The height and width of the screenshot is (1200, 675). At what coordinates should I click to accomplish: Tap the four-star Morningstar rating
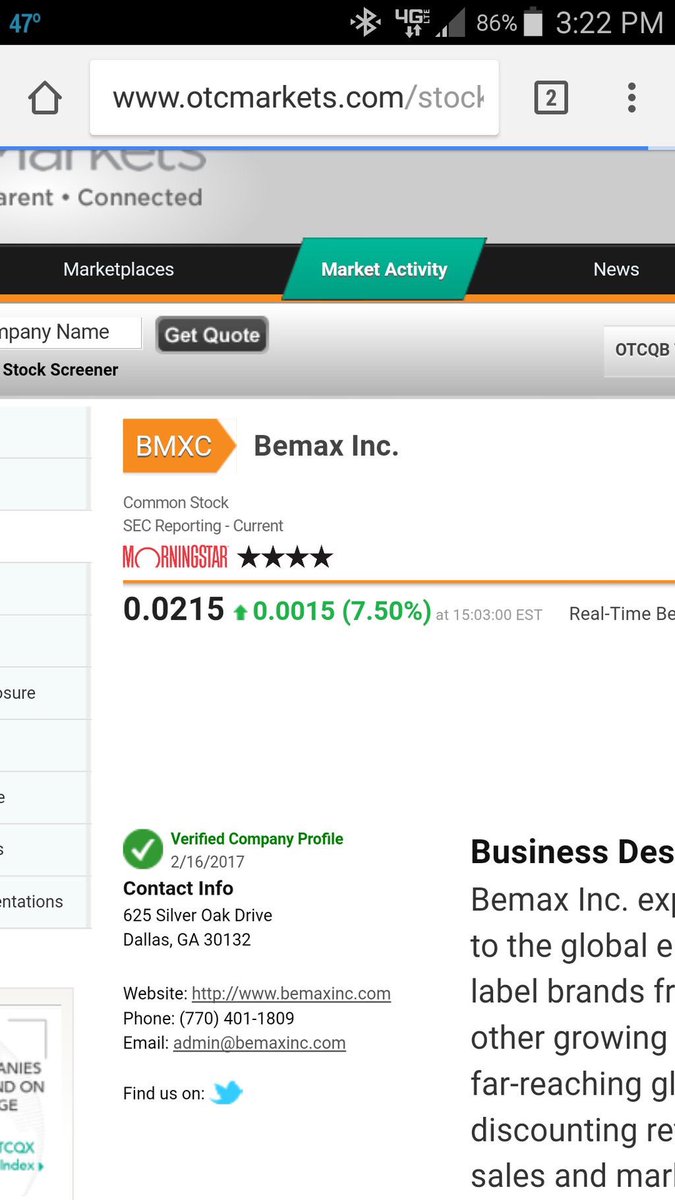point(285,557)
